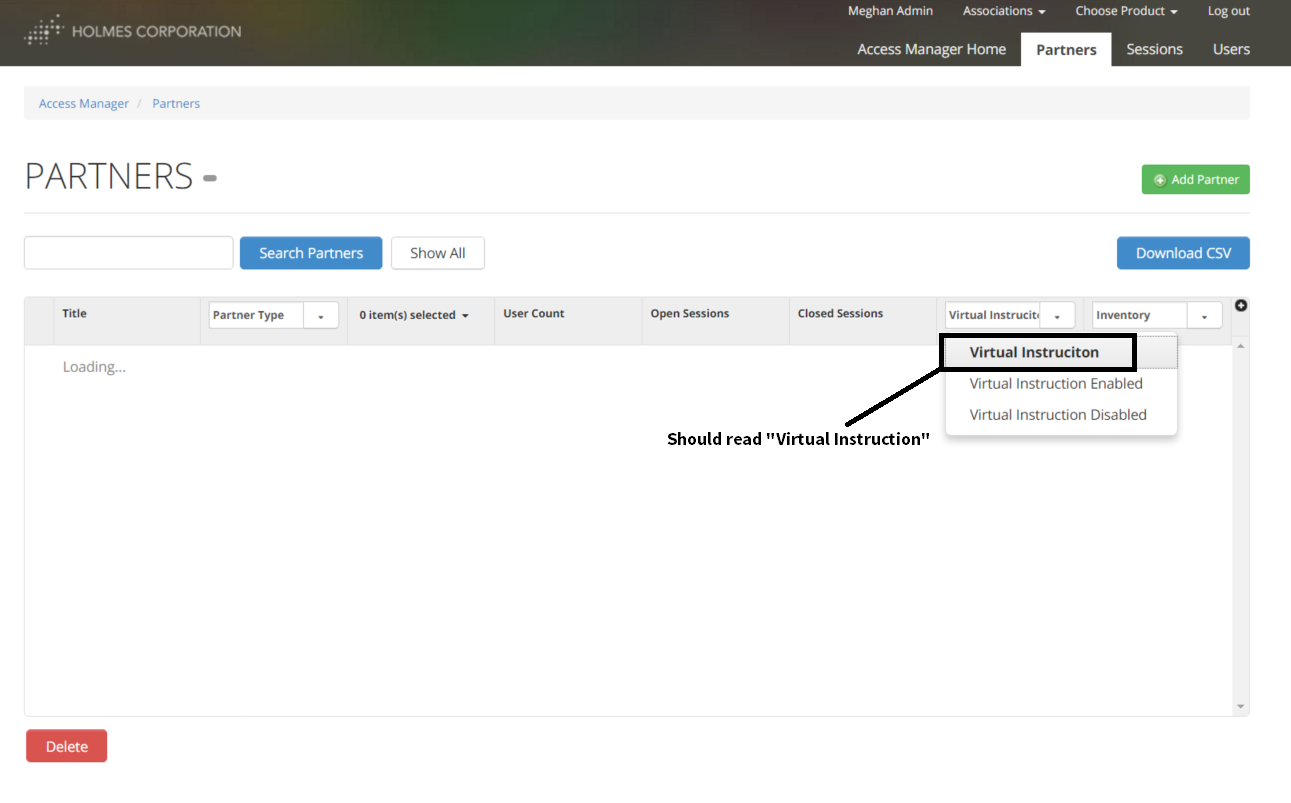Switch to the Sessions tab
1291x803 pixels.
(x=1154, y=49)
